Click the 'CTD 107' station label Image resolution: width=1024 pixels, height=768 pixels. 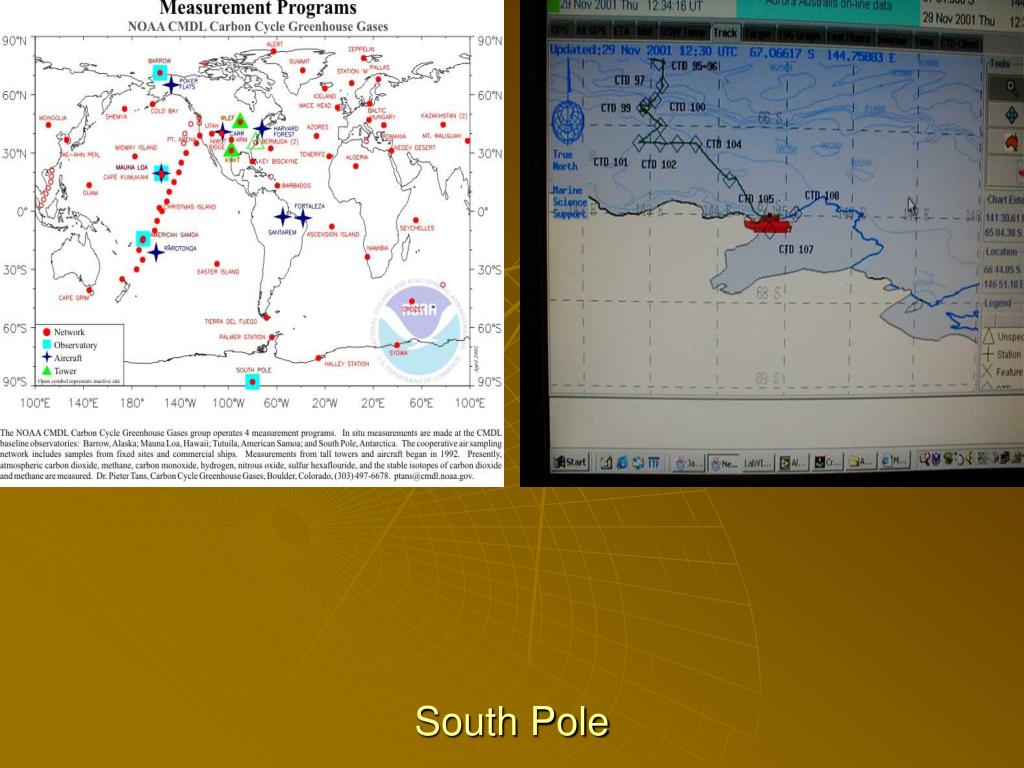click(x=796, y=249)
